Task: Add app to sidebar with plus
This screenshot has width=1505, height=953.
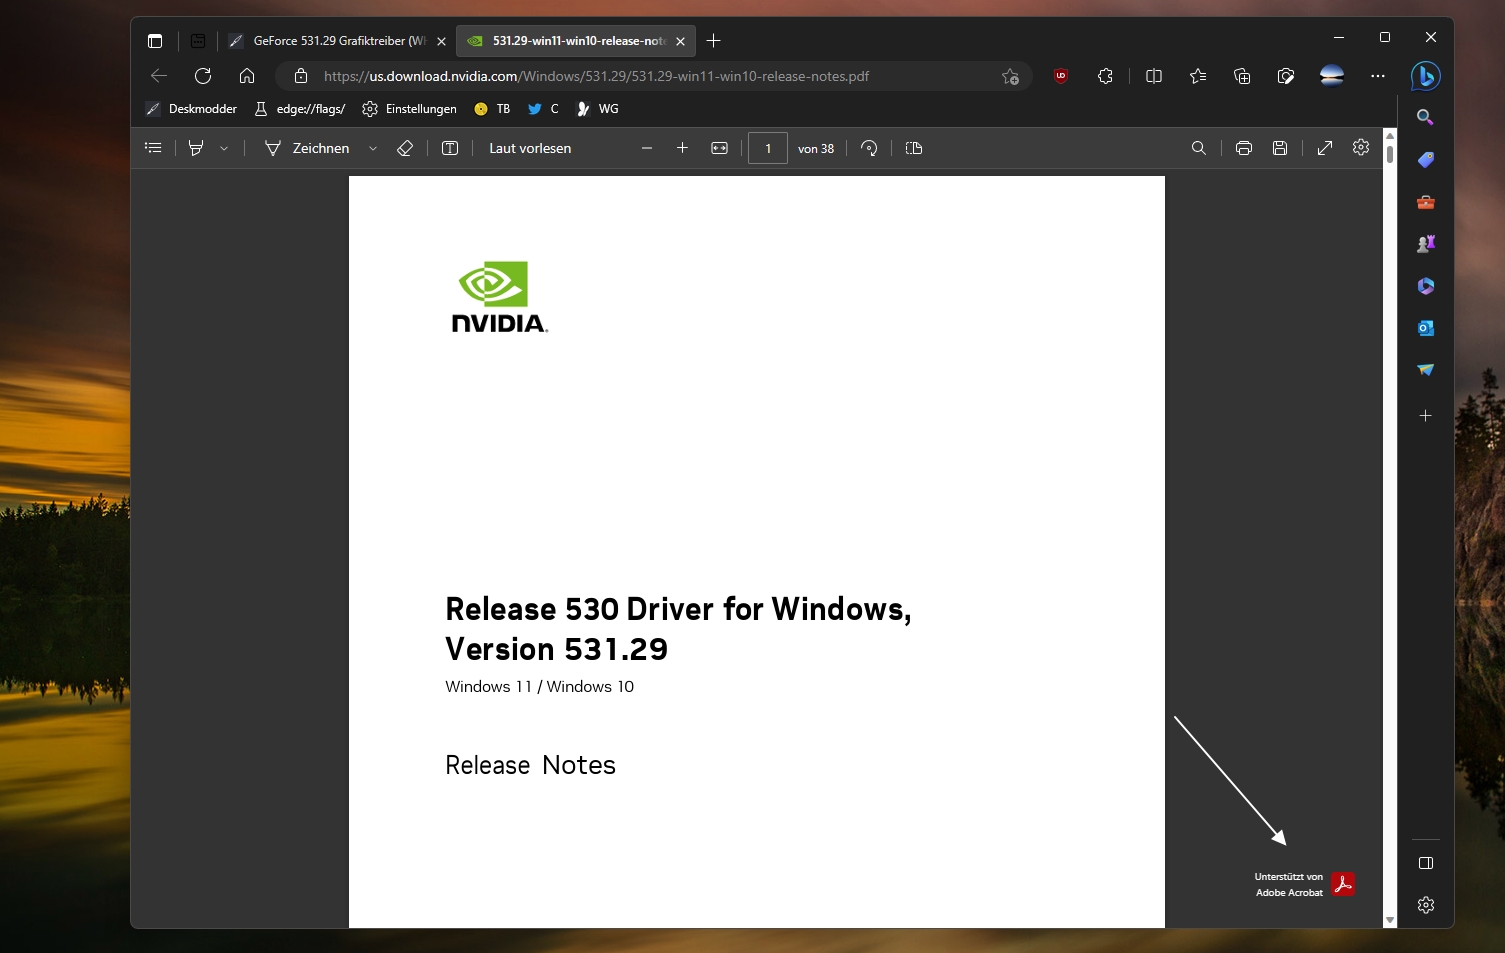Action: click(x=1426, y=415)
